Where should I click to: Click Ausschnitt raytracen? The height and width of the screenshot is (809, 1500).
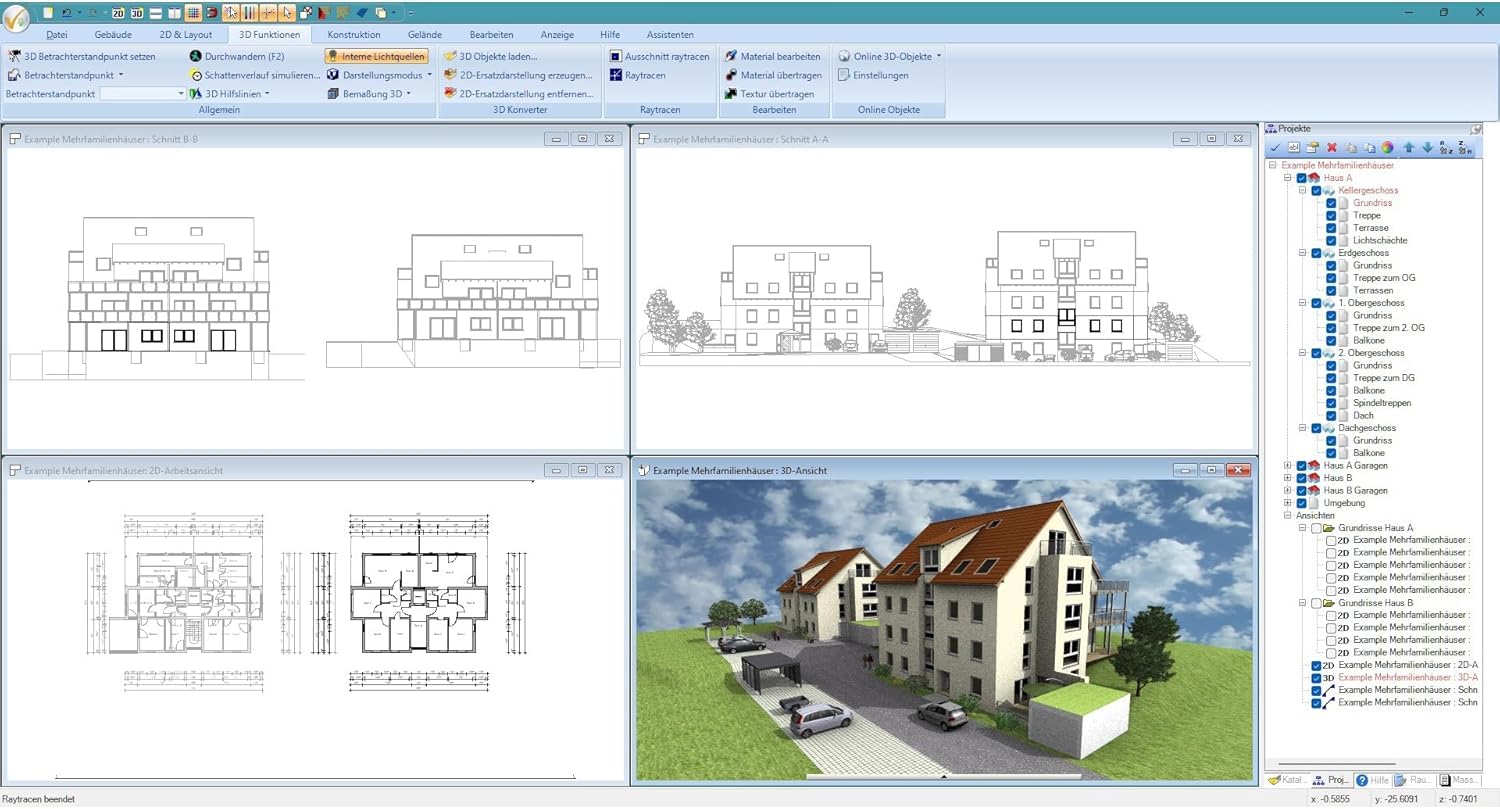(x=658, y=57)
